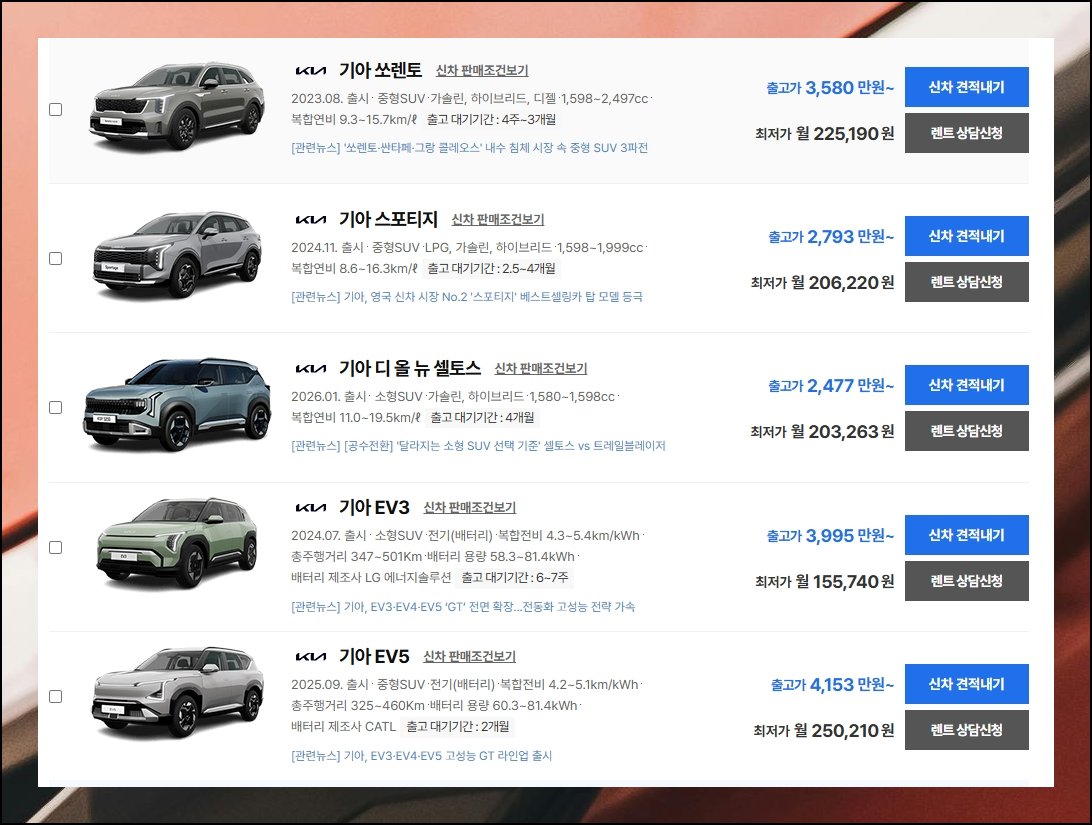Request 렌트 상담신청 for EV3
1092x825 pixels.
[967, 581]
